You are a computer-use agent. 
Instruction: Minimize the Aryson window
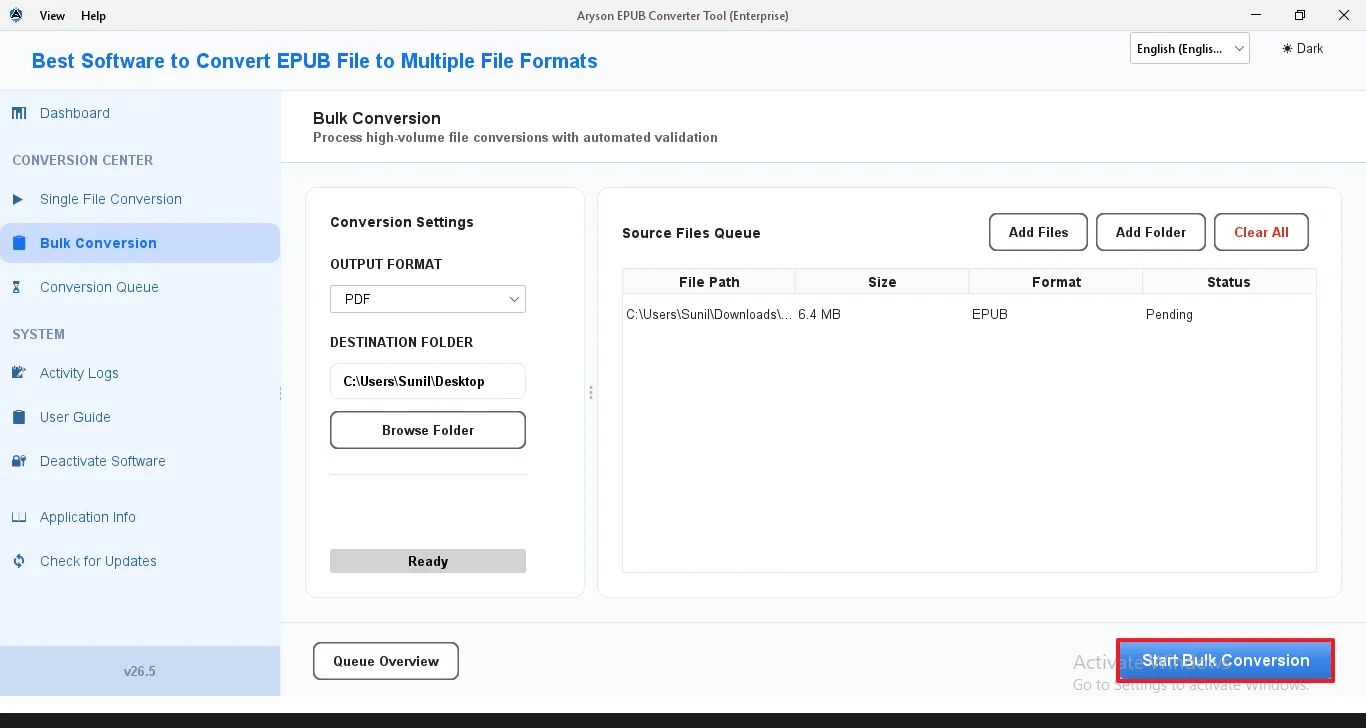click(x=1254, y=15)
